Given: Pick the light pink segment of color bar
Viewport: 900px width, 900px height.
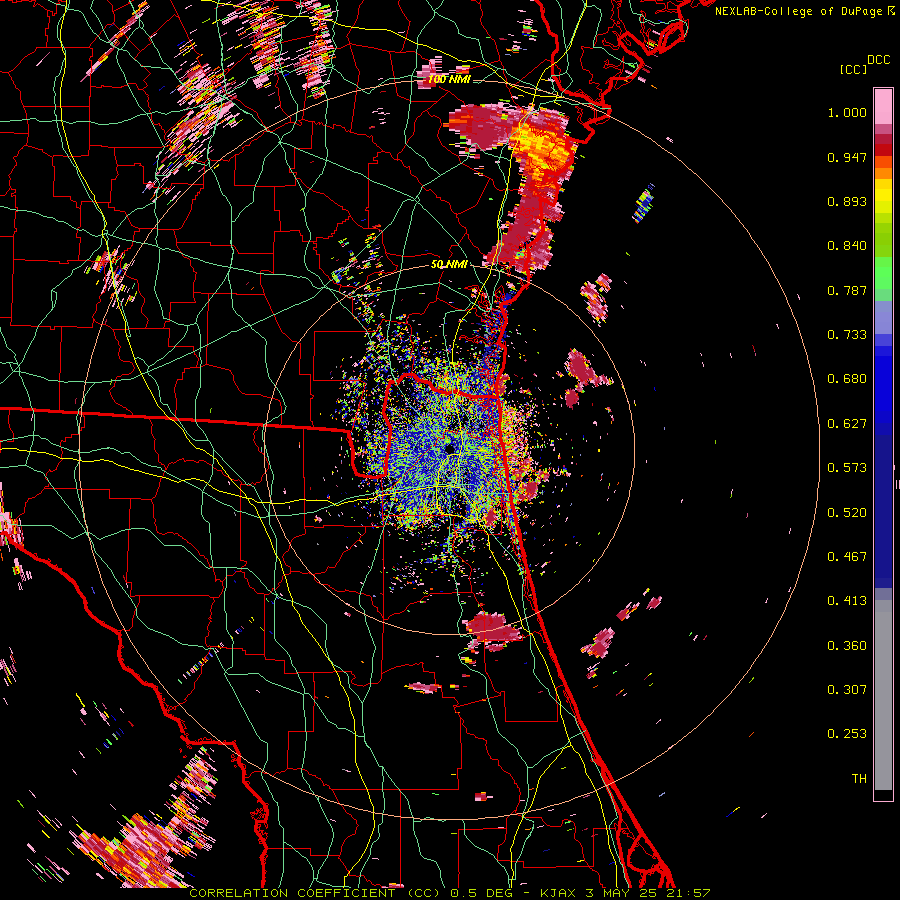Looking at the screenshot, I should click(883, 106).
